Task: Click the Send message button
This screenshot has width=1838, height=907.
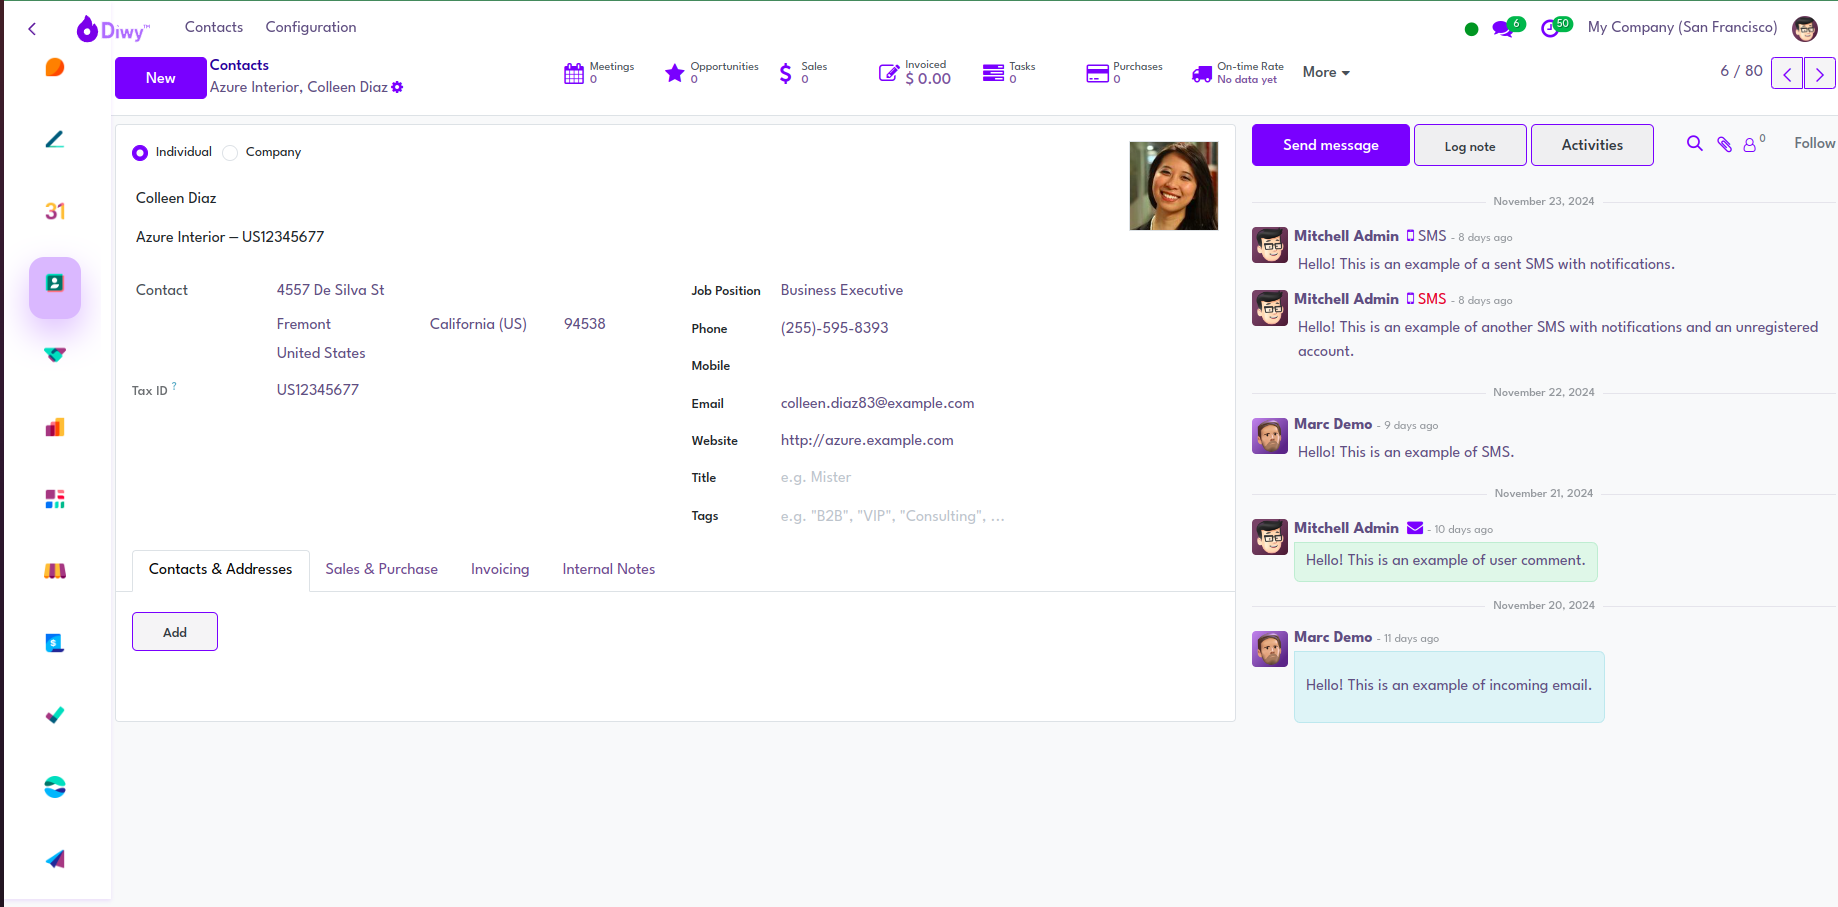Action: click(x=1331, y=145)
